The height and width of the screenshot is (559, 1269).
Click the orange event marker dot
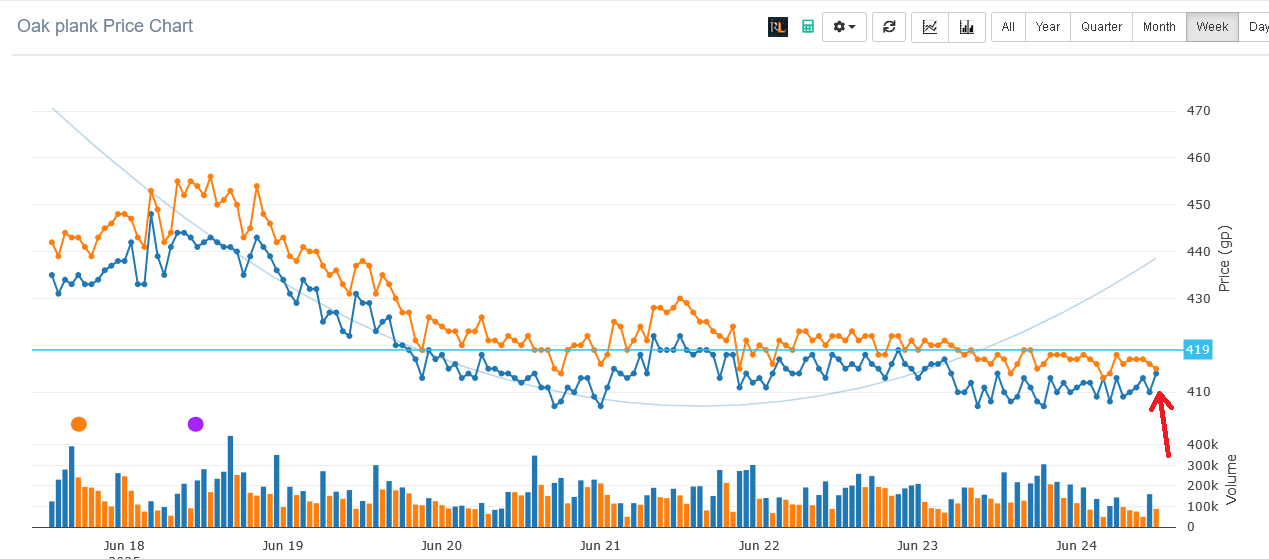click(x=79, y=424)
